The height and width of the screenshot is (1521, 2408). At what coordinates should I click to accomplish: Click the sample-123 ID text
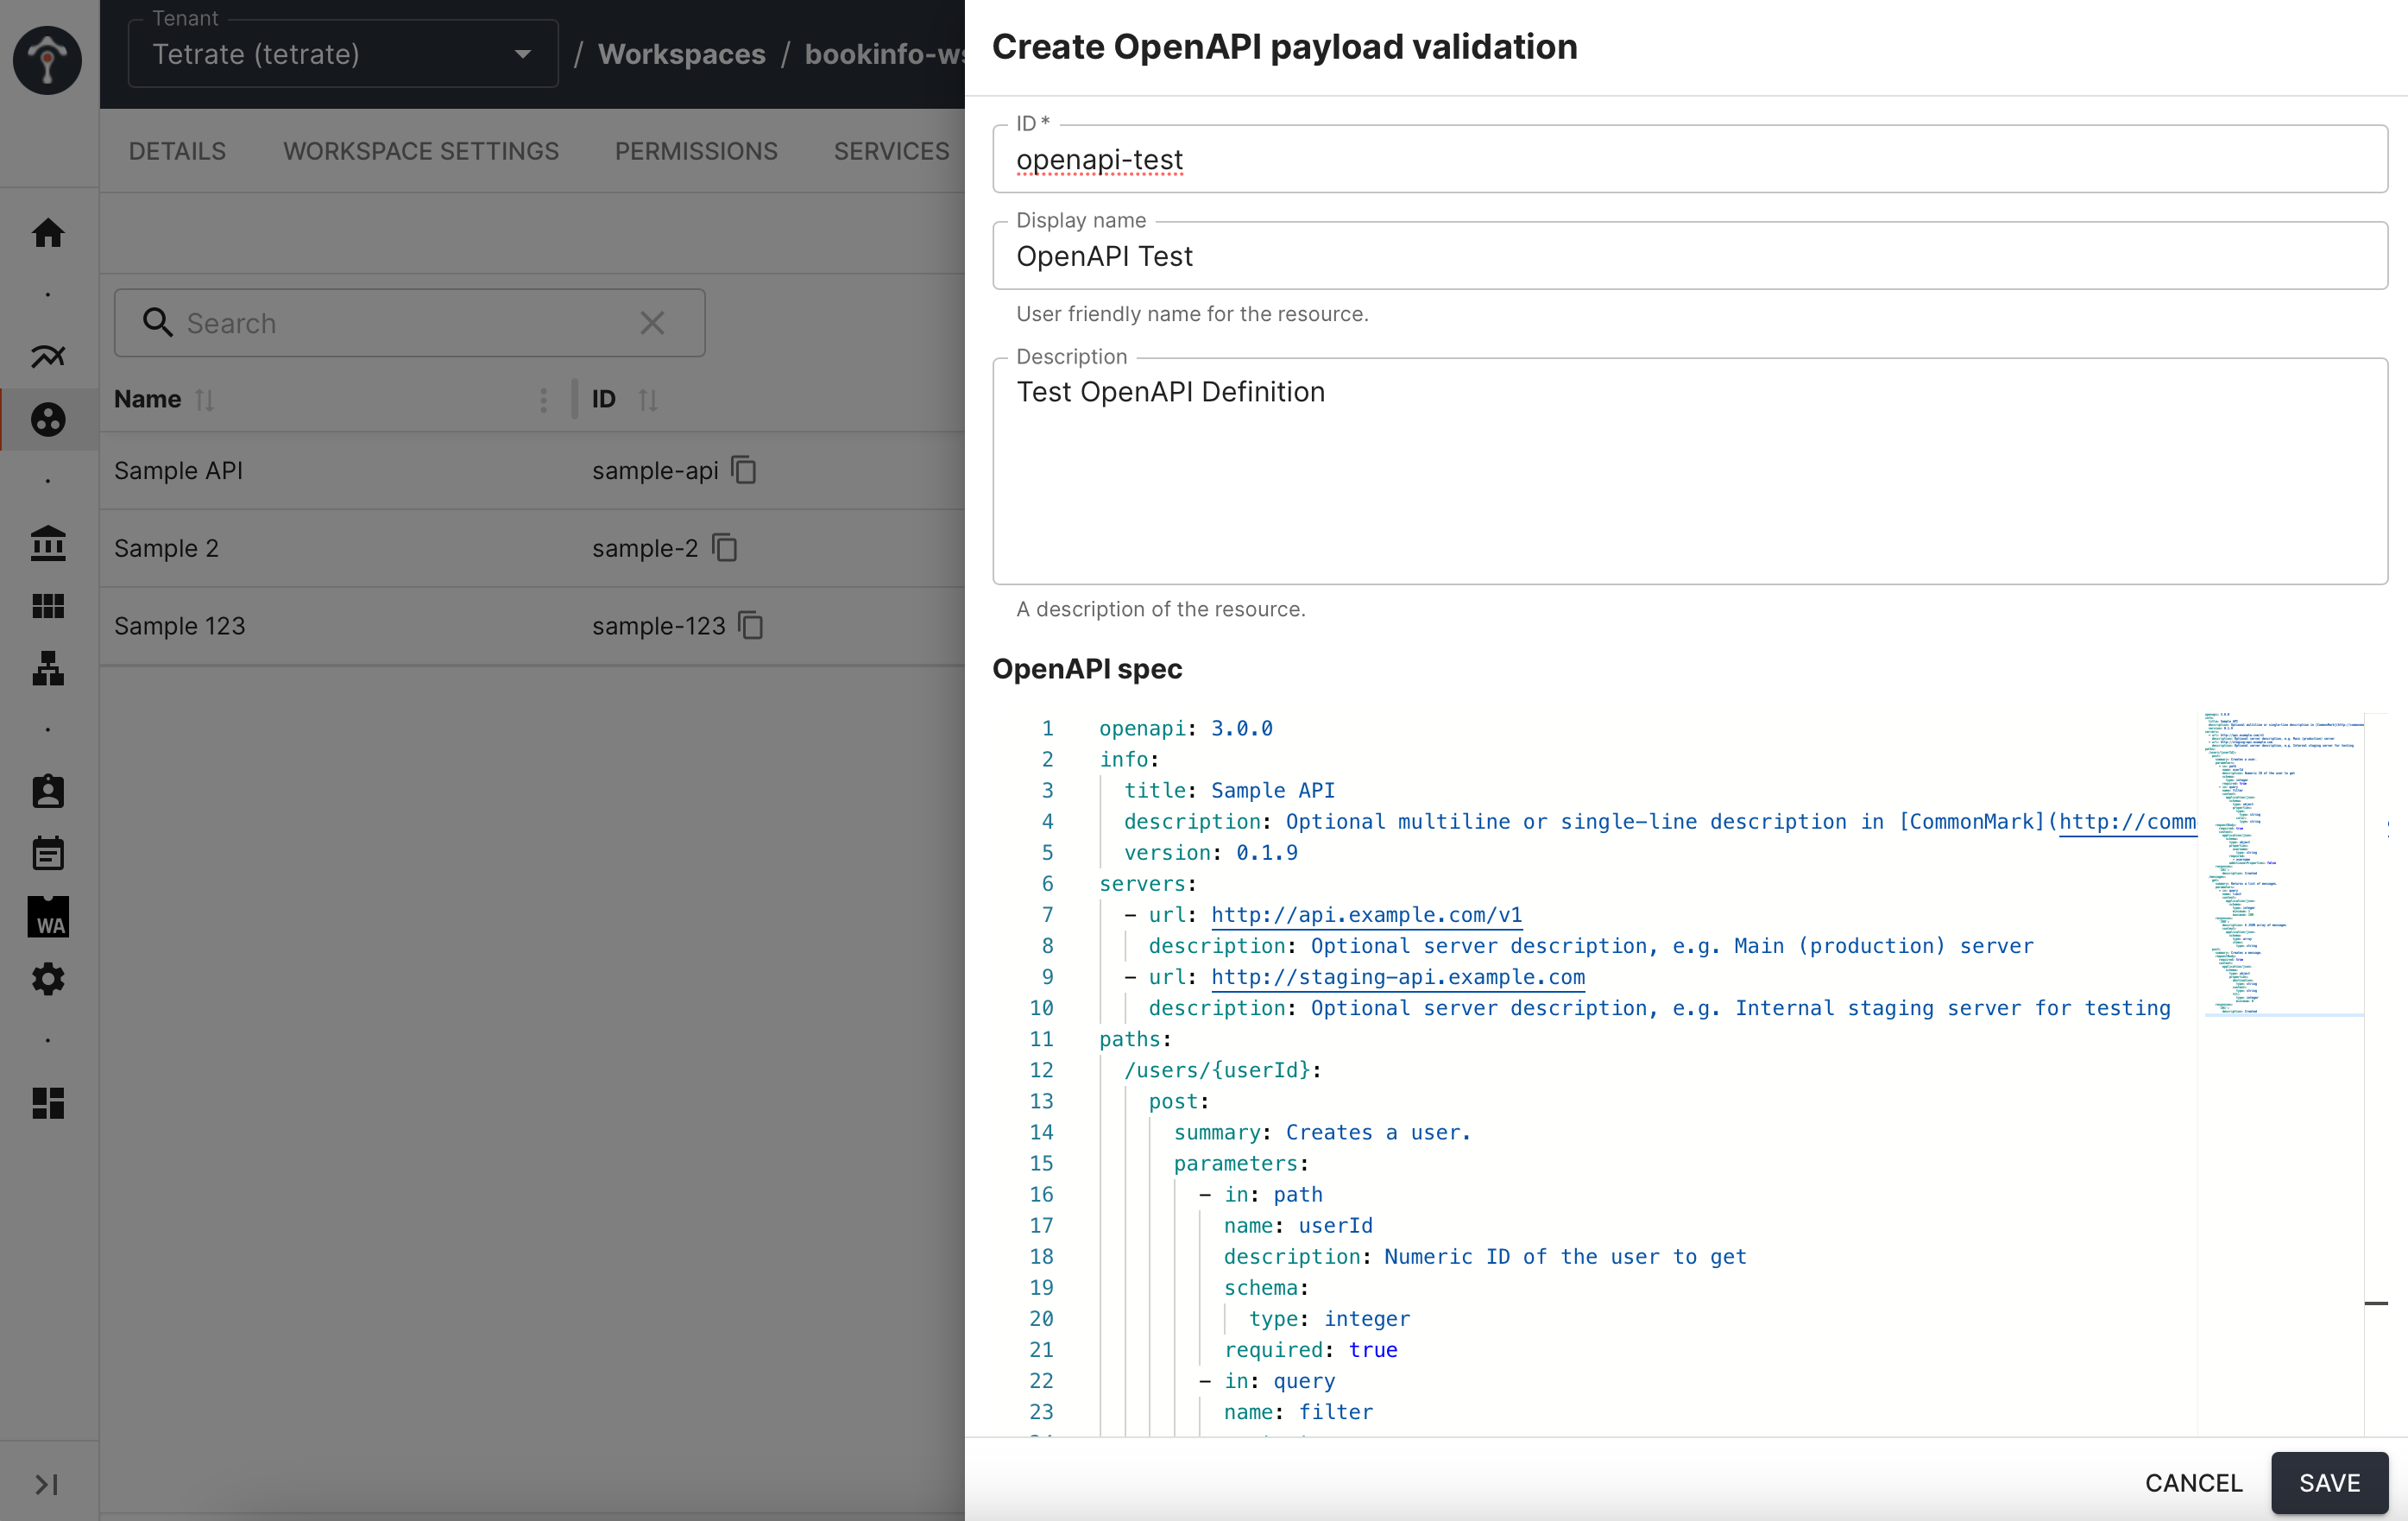click(x=658, y=626)
